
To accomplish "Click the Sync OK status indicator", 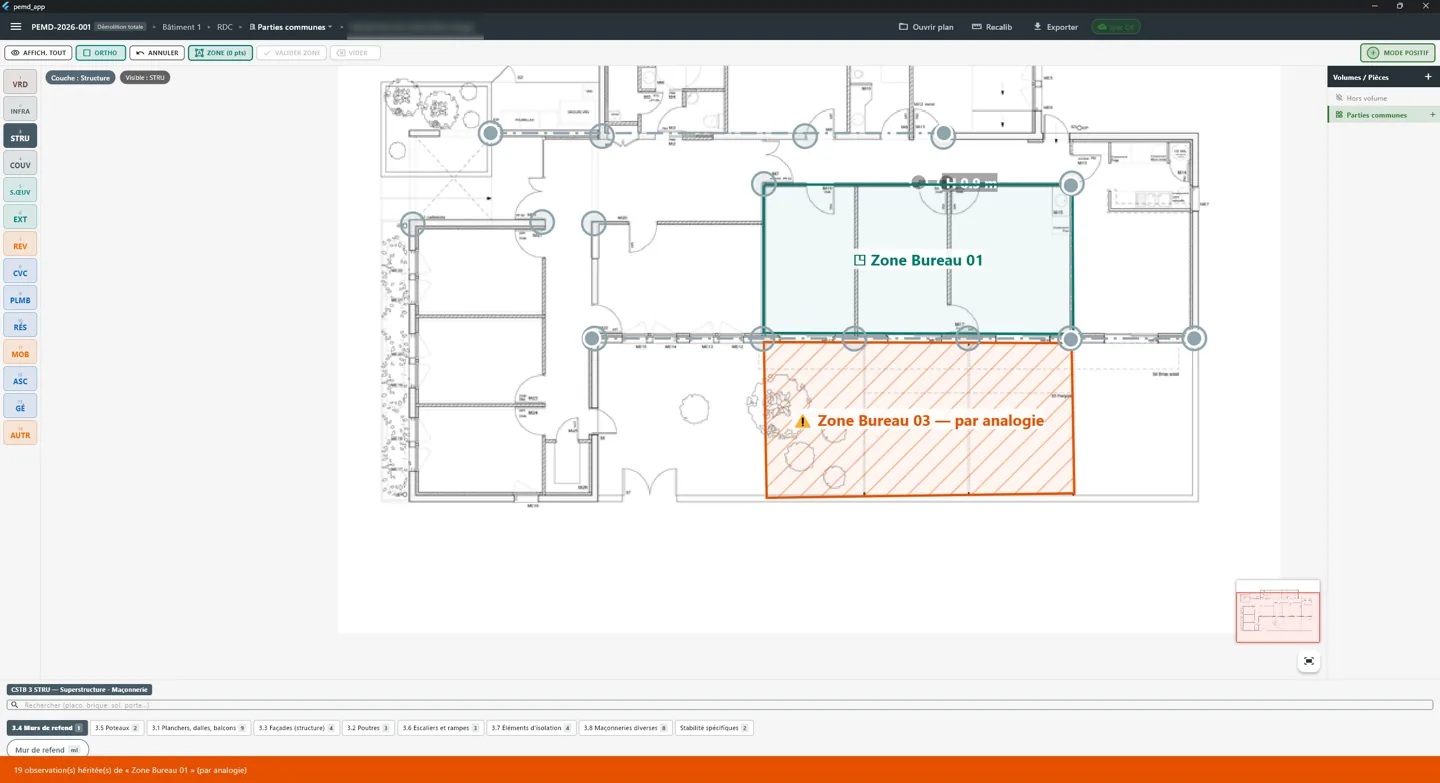I will [x=1116, y=27].
